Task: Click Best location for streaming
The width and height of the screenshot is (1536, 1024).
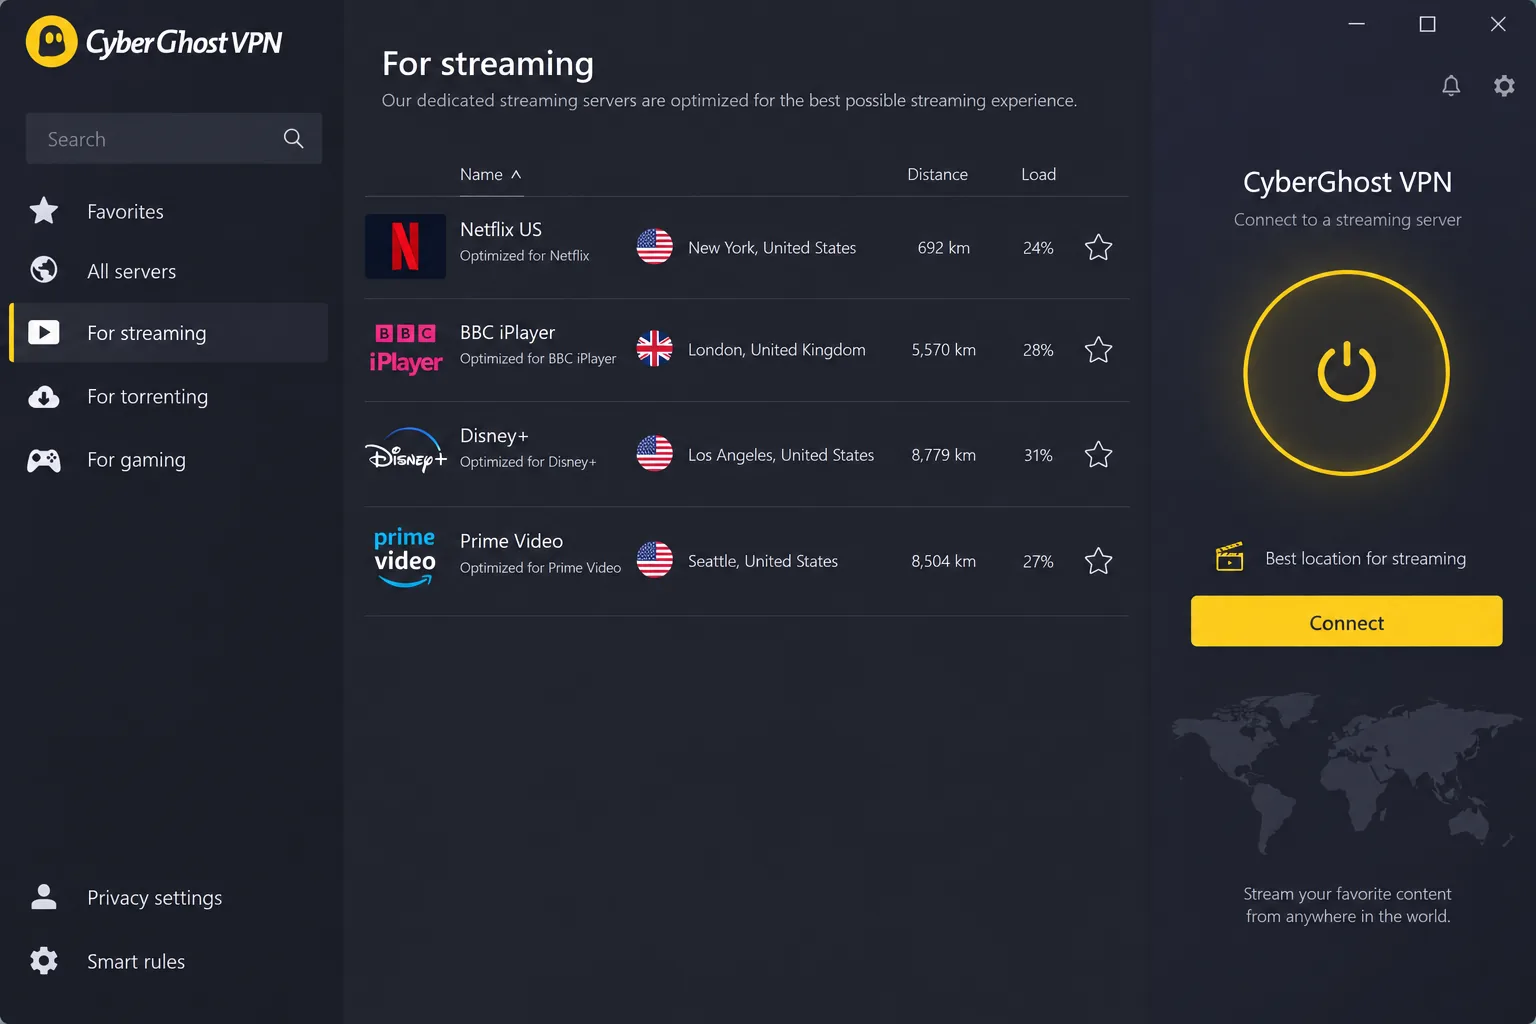Action: click(x=1365, y=558)
